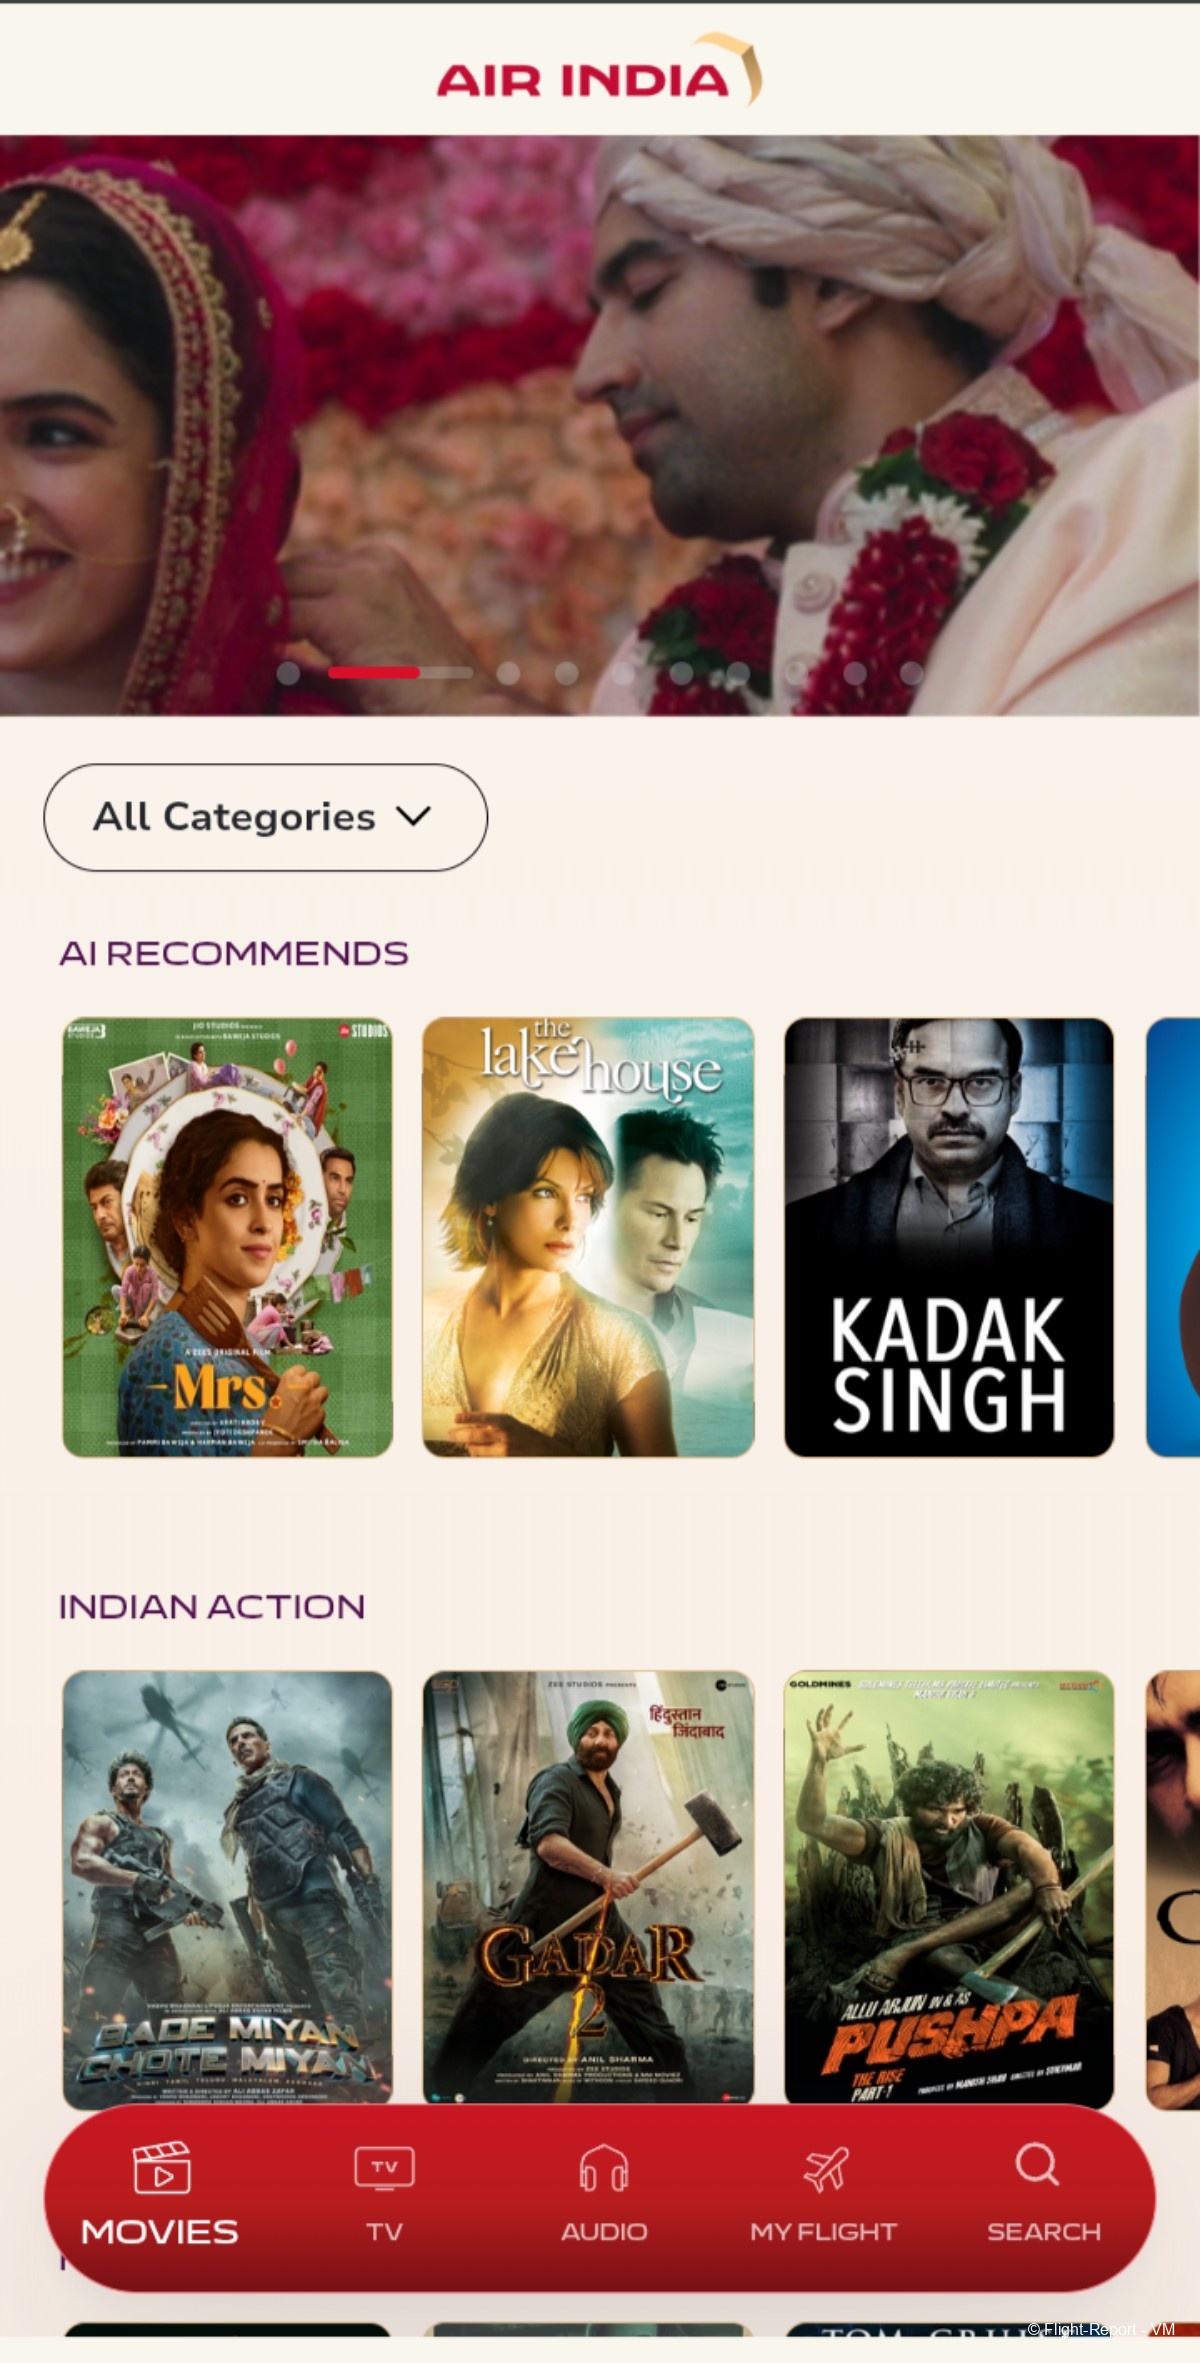
Task: Select The Lake House movie poster
Action: tap(588, 1237)
